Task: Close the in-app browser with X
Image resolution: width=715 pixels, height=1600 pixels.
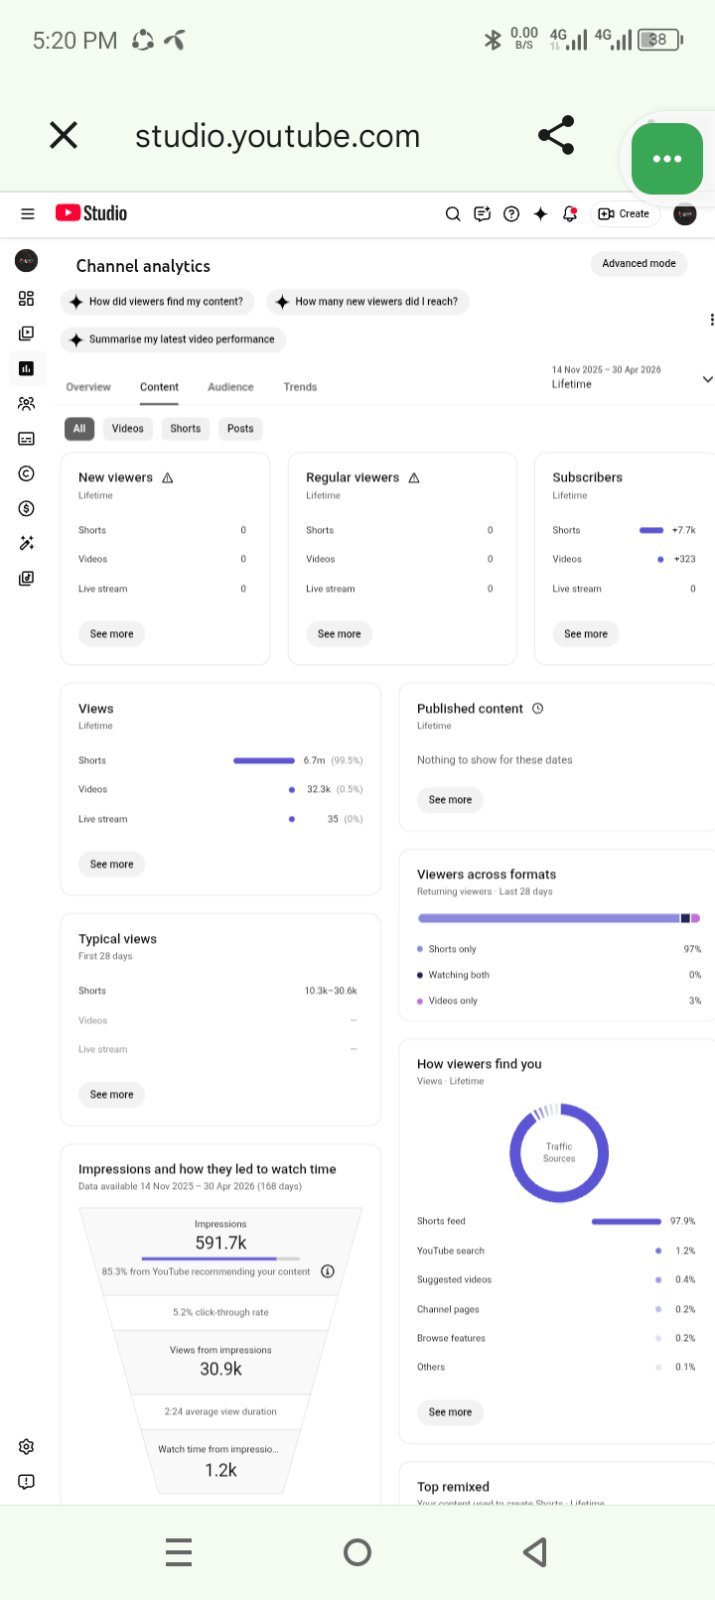Action: pyautogui.click(x=64, y=135)
